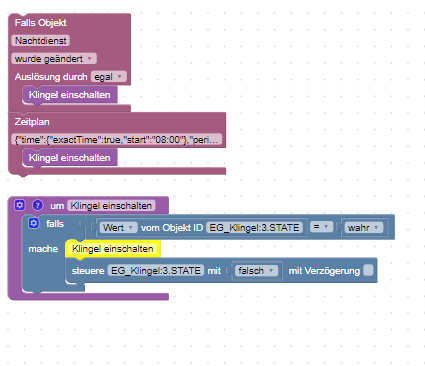Viewport: 425px width, 366px height.
Task: Click the function name field 'Klingel einschalten'
Action: 111,206
